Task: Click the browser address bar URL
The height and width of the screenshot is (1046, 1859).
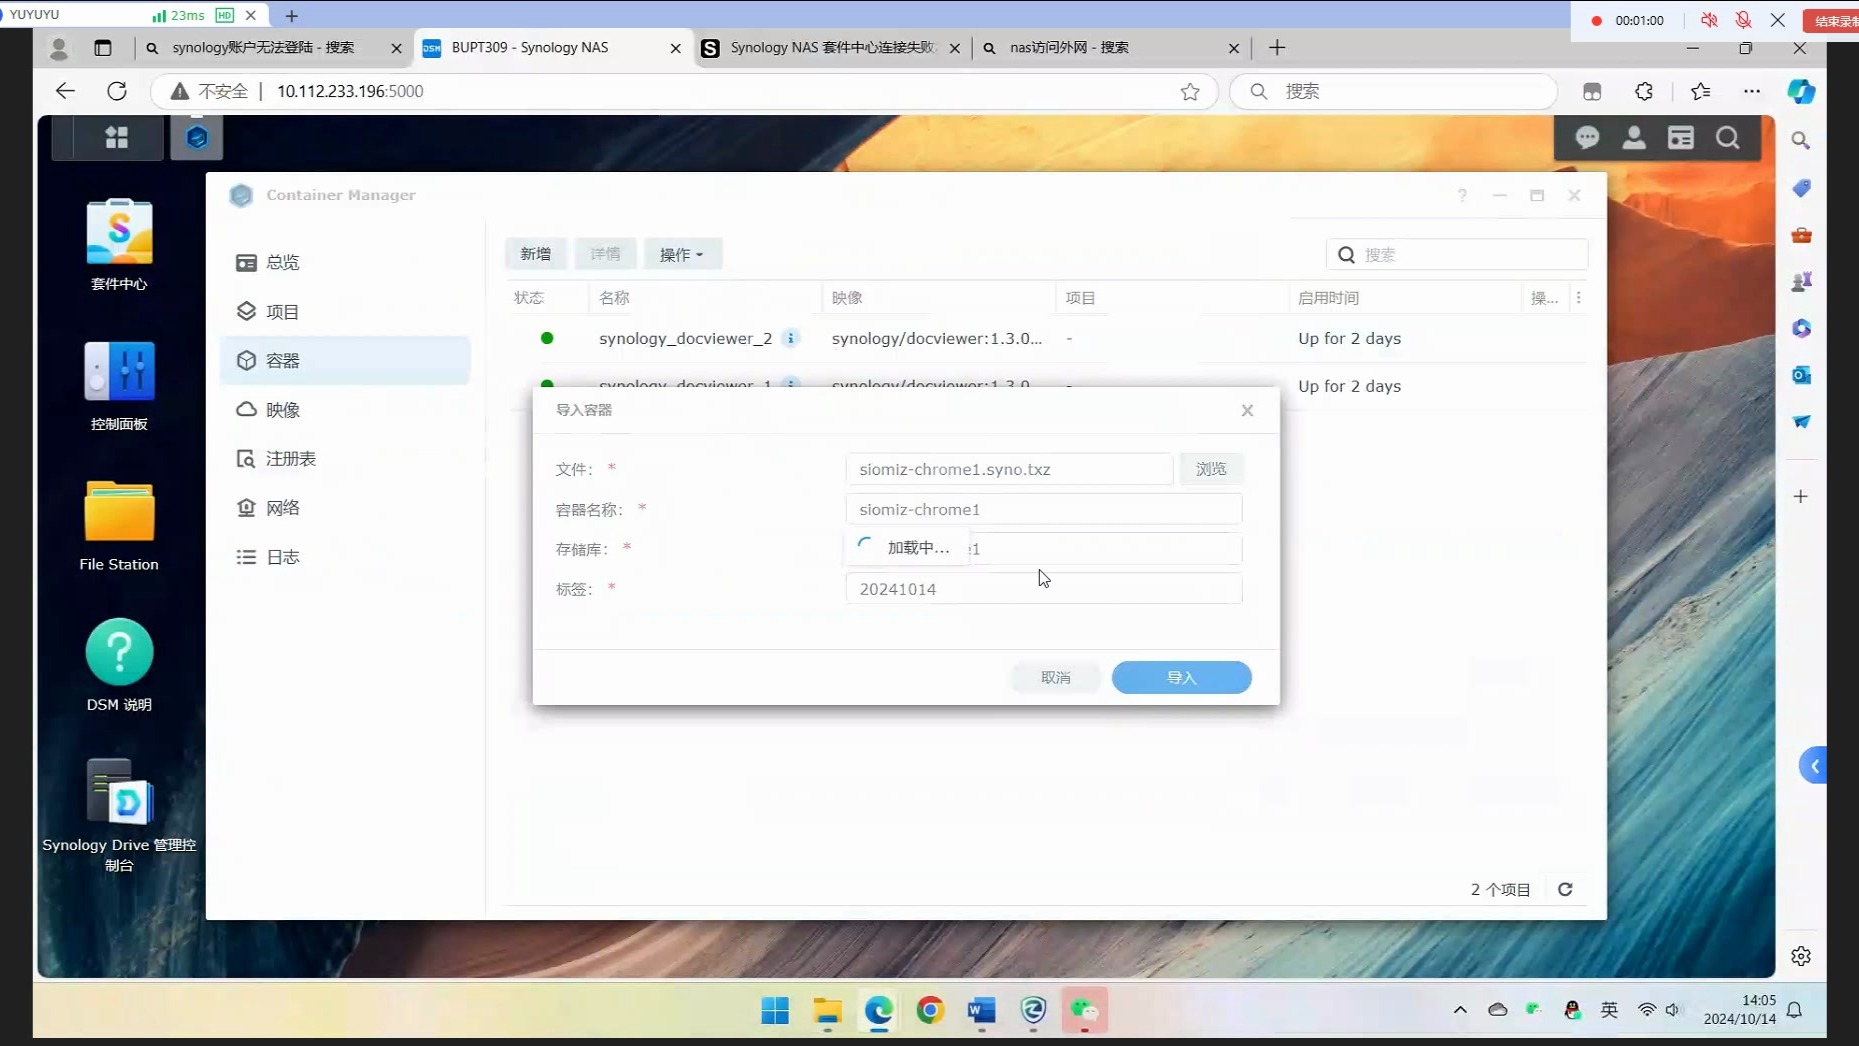Action: pyautogui.click(x=350, y=91)
